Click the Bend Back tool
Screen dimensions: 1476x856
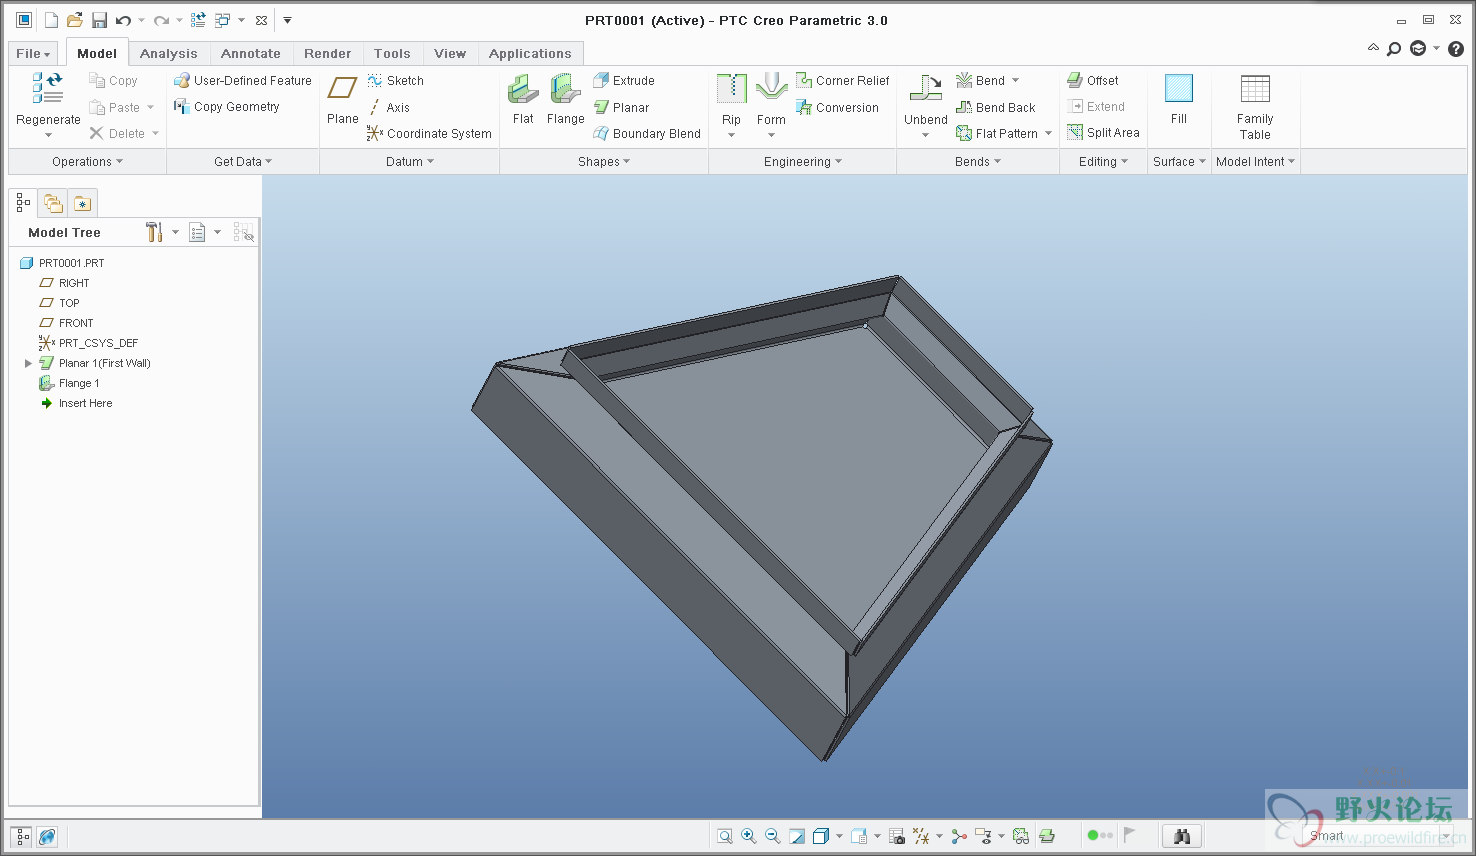996,107
